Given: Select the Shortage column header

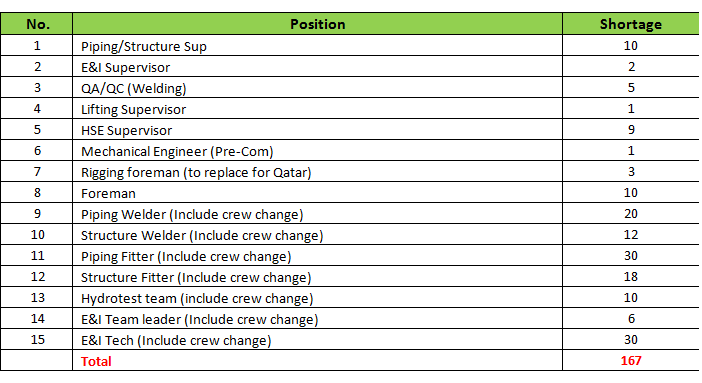Looking at the screenshot, I should click(630, 24).
